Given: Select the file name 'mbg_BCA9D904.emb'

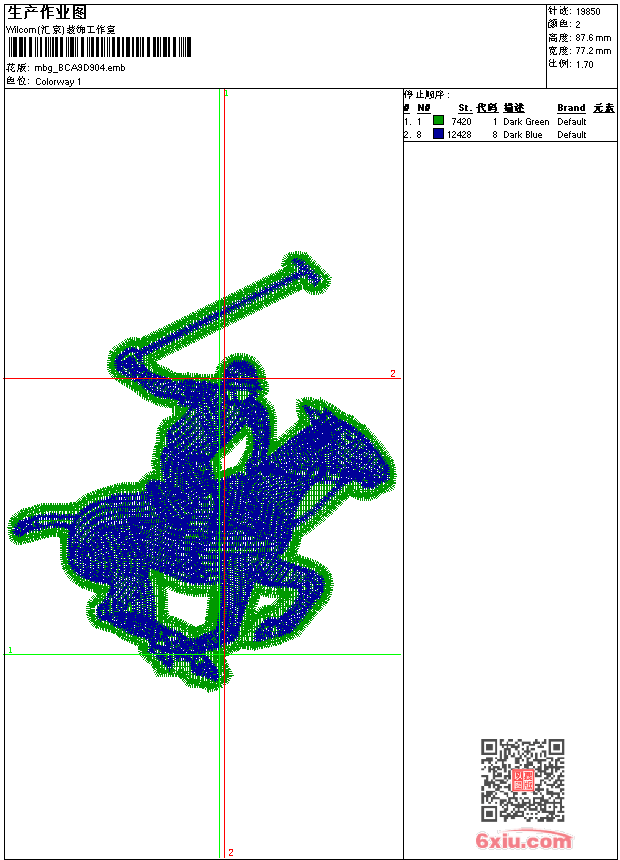Looking at the screenshot, I should tap(80, 68).
